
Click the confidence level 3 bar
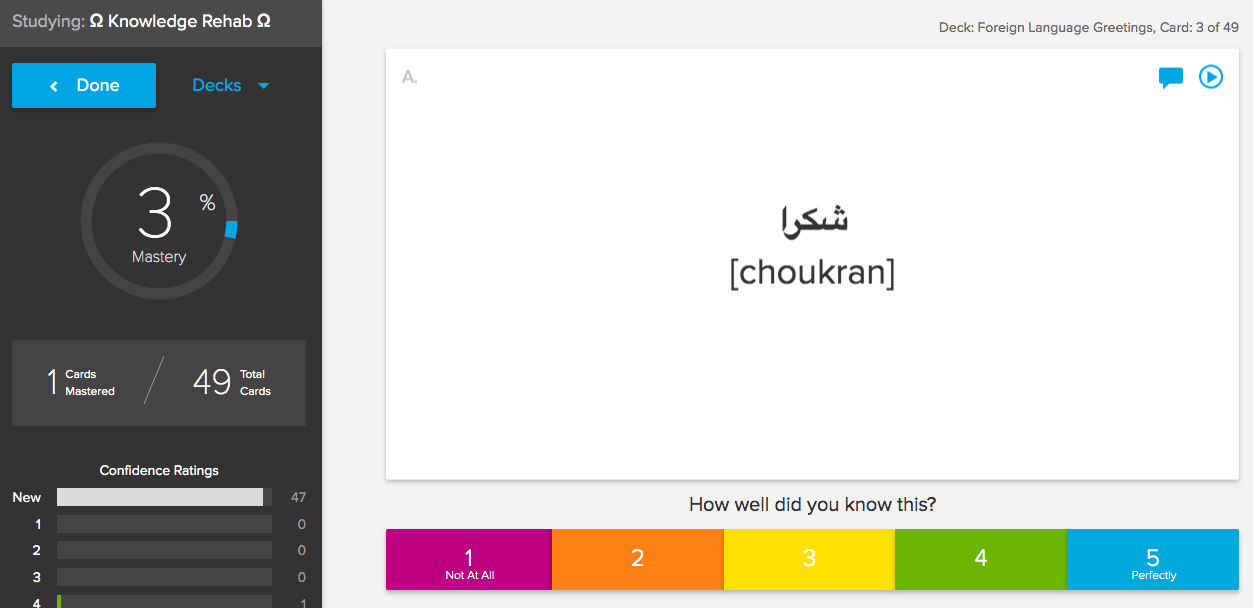coord(164,576)
